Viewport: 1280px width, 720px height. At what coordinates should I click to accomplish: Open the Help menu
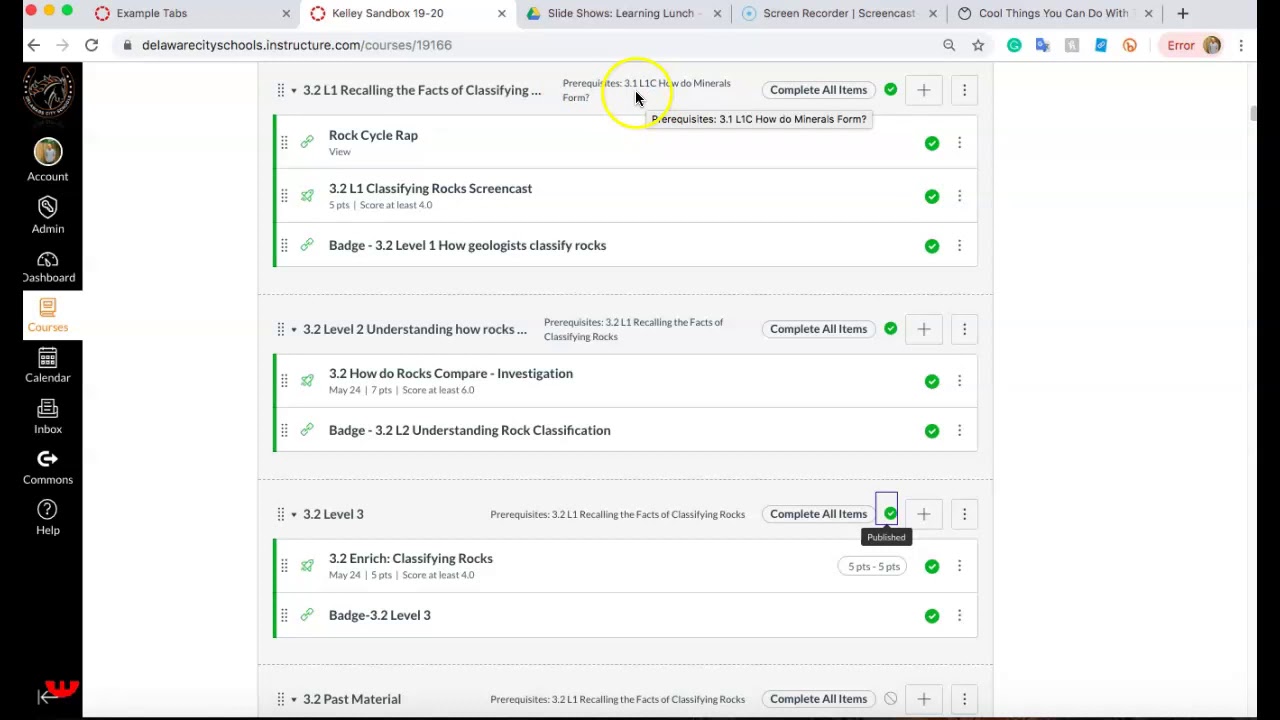(47, 517)
